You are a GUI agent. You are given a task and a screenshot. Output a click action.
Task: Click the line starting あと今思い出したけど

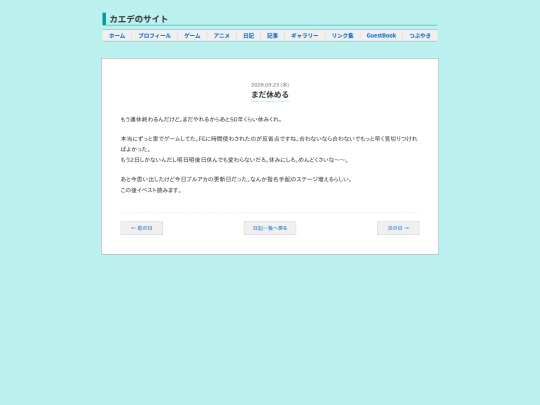point(236,179)
